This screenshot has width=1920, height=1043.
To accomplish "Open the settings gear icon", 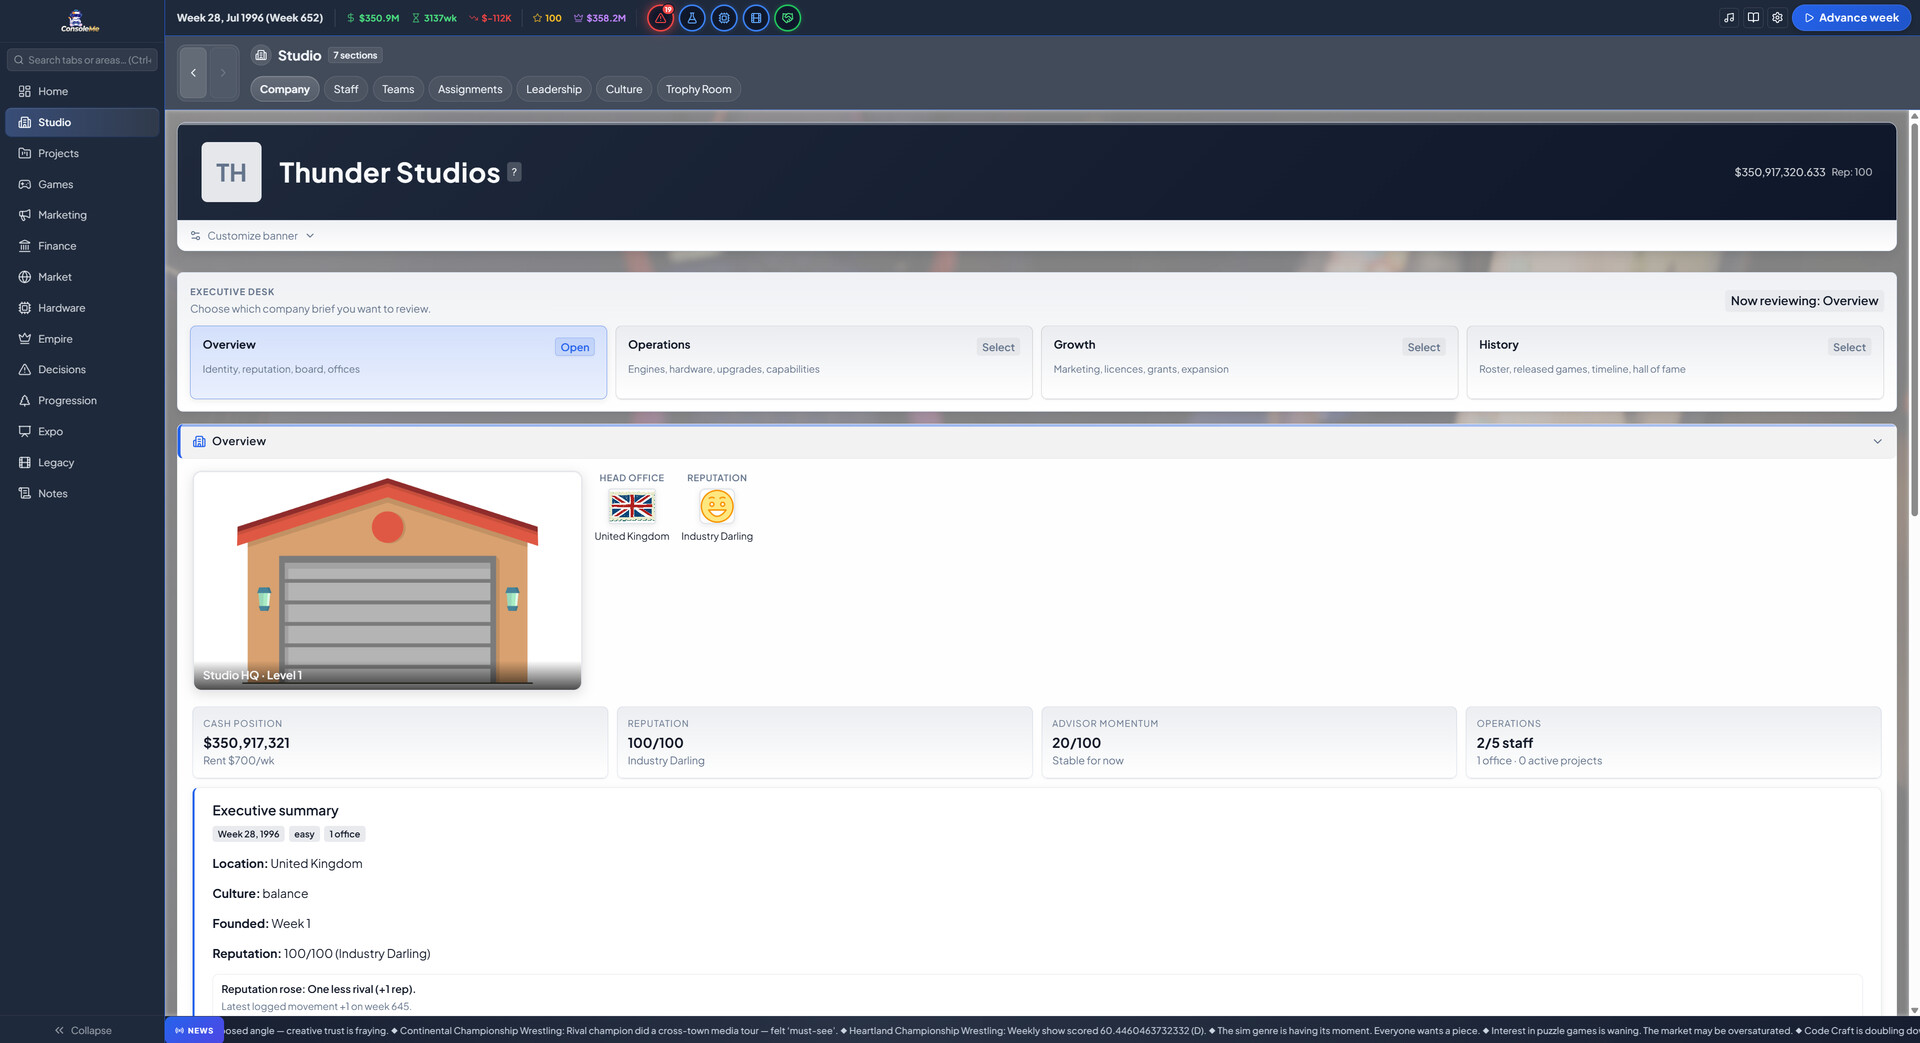I will (1777, 18).
